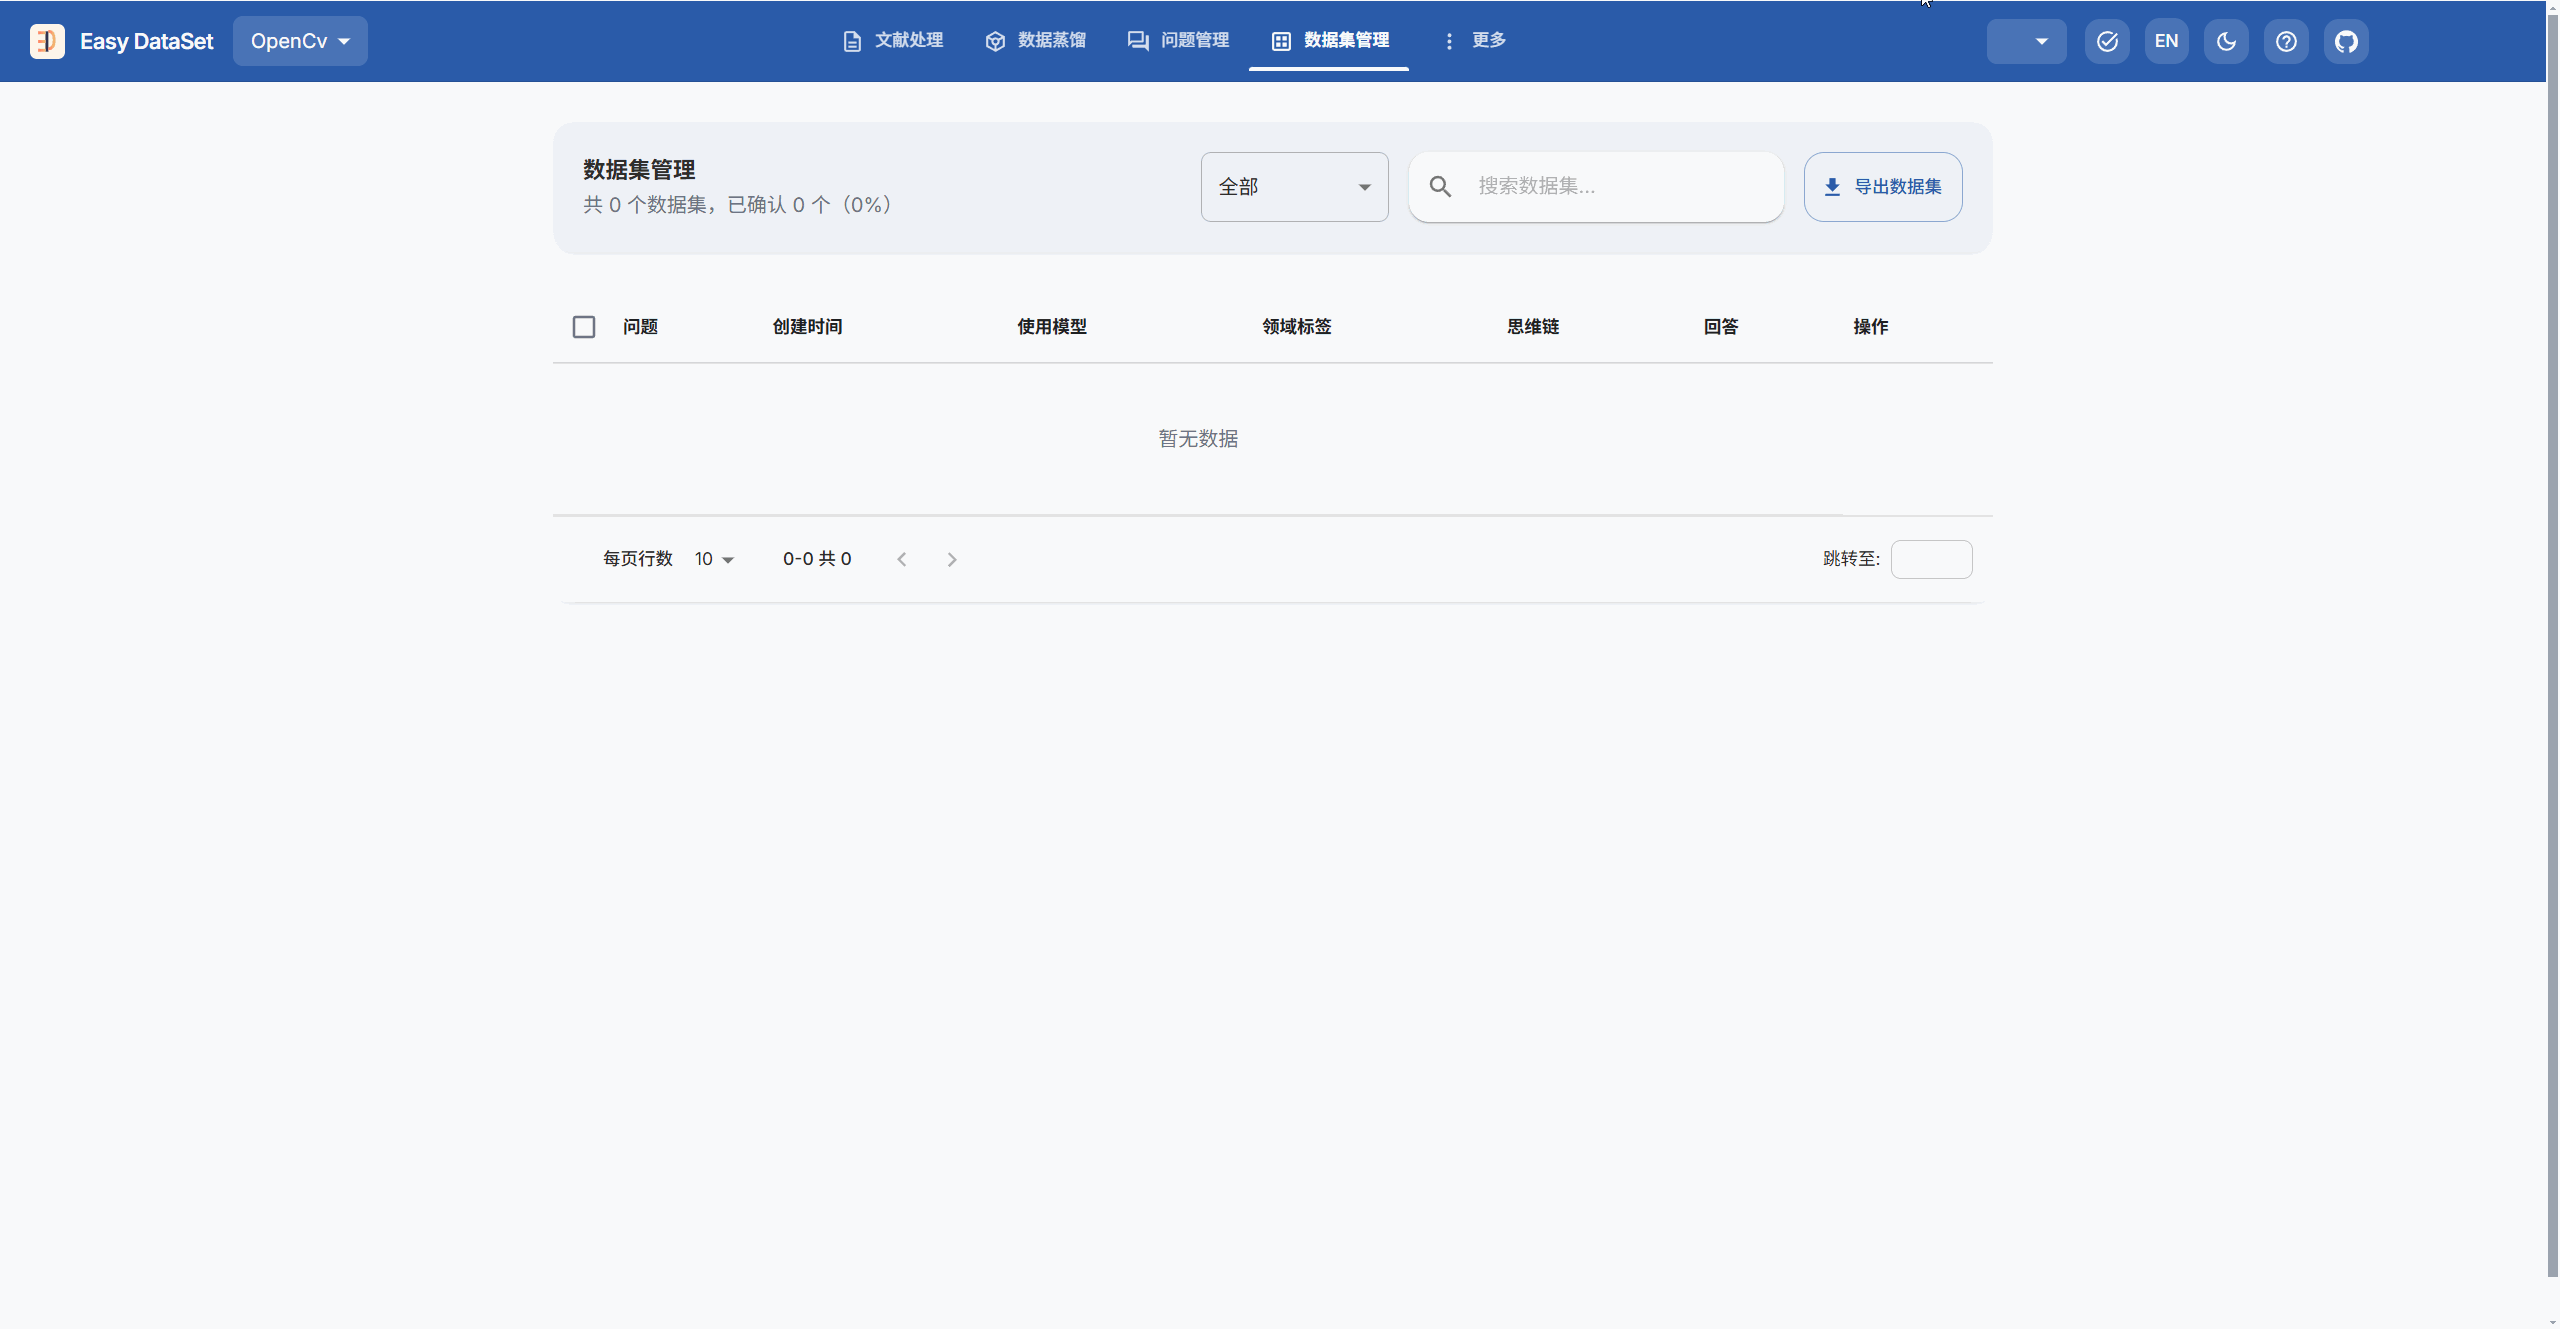Open the GitHub repository icon

[2345, 41]
